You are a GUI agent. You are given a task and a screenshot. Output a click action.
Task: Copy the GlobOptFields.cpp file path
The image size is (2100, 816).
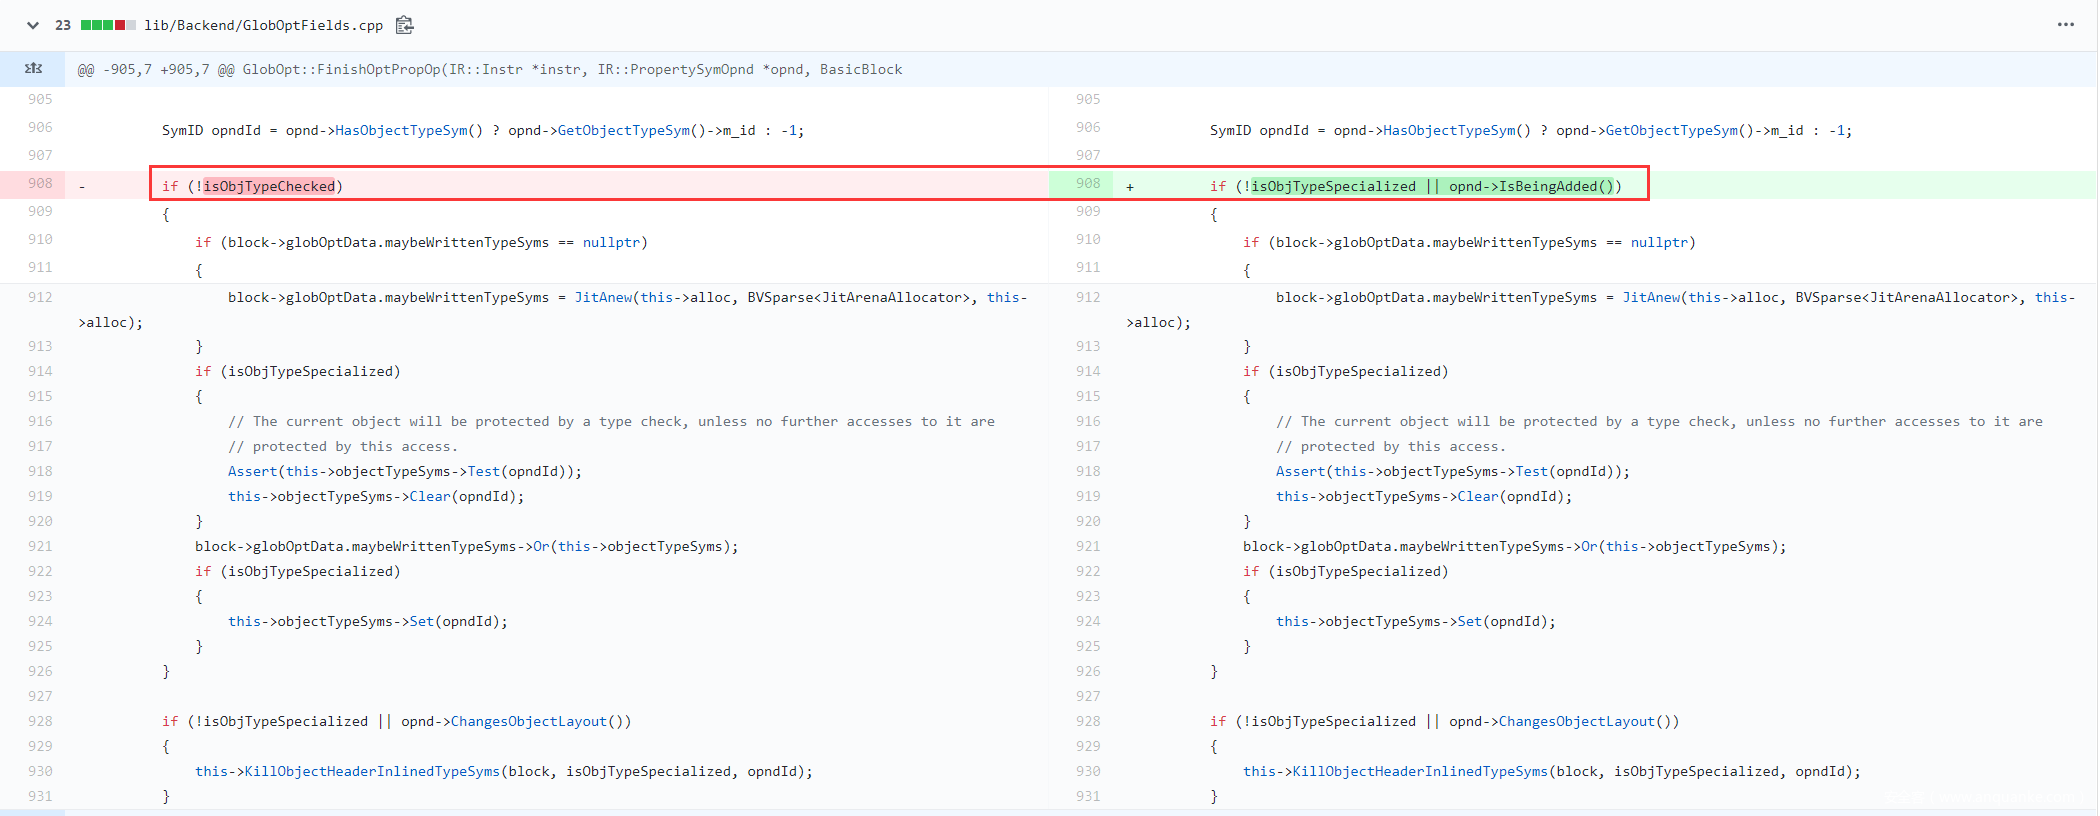pyautogui.click(x=404, y=25)
